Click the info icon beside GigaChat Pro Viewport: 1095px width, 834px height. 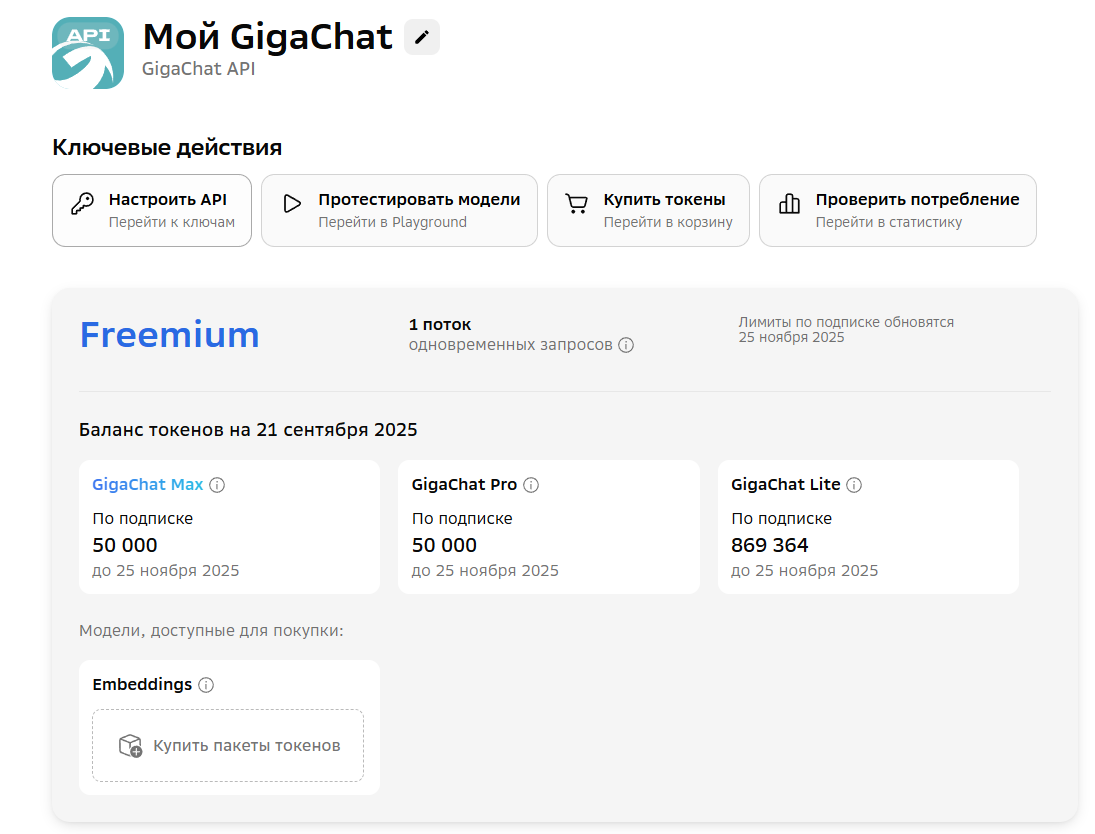pos(531,484)
